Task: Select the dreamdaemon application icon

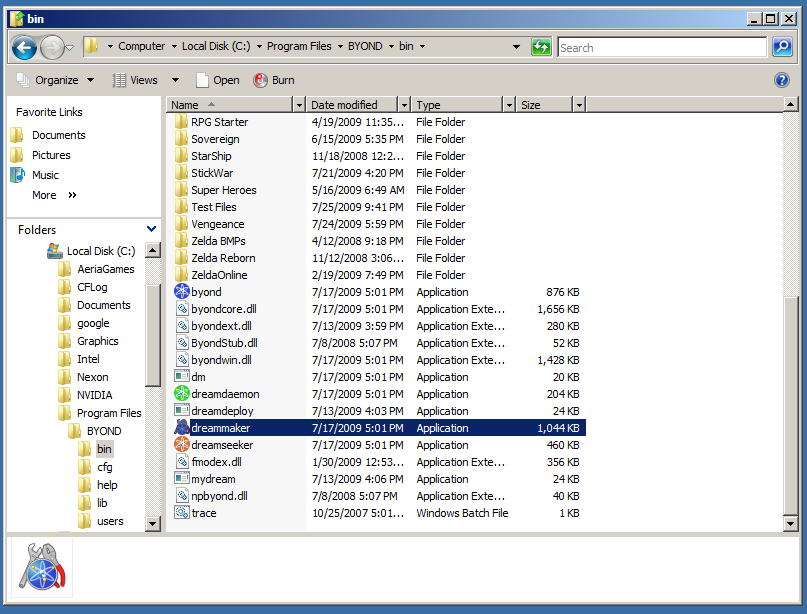Action: 182,394
